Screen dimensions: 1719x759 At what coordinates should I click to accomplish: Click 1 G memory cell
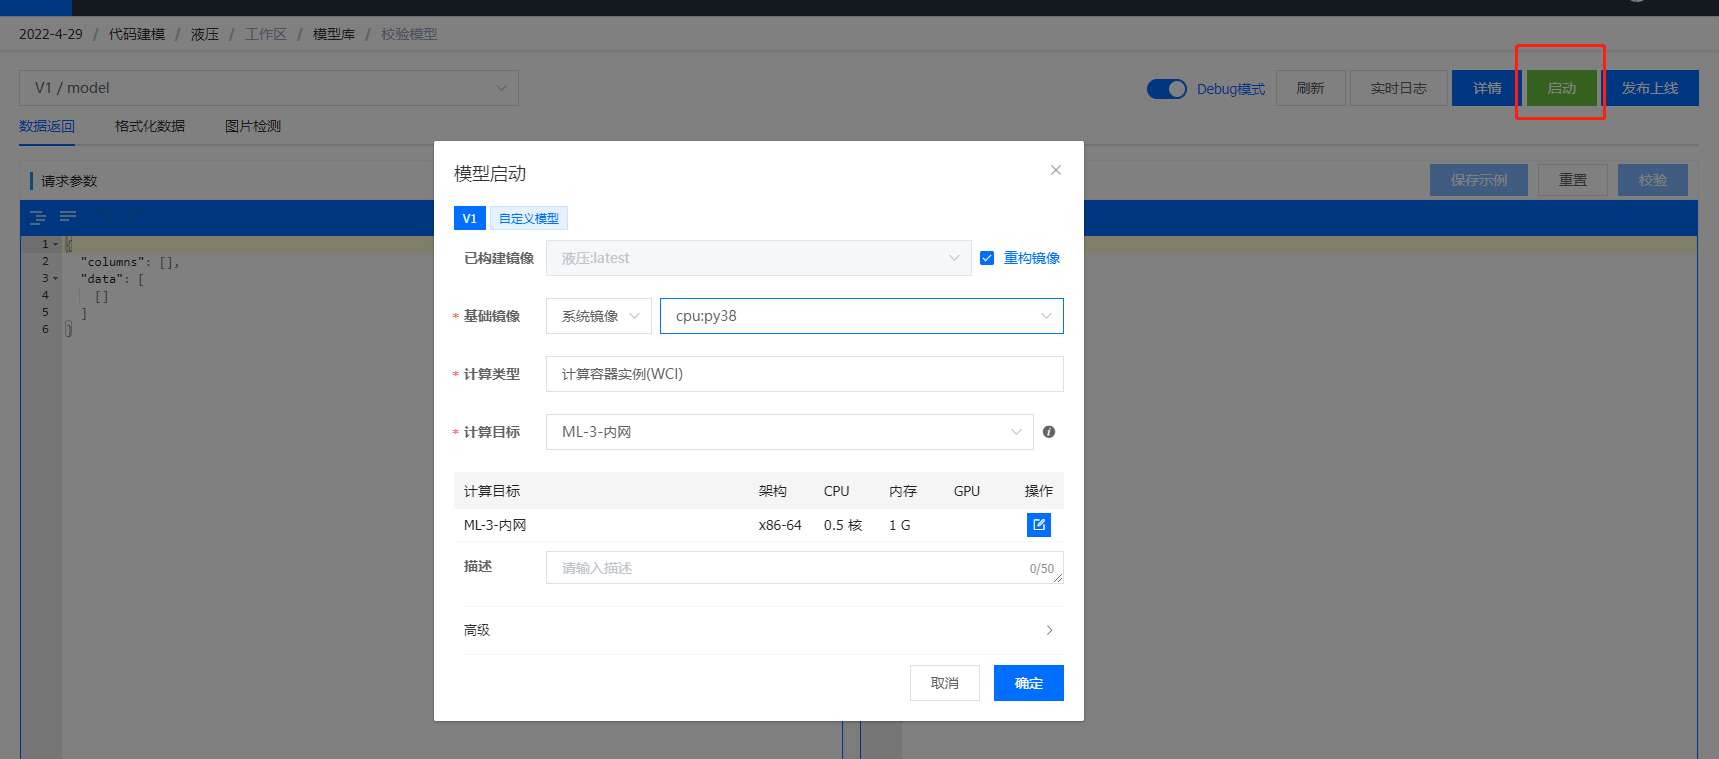coord(900,525)
